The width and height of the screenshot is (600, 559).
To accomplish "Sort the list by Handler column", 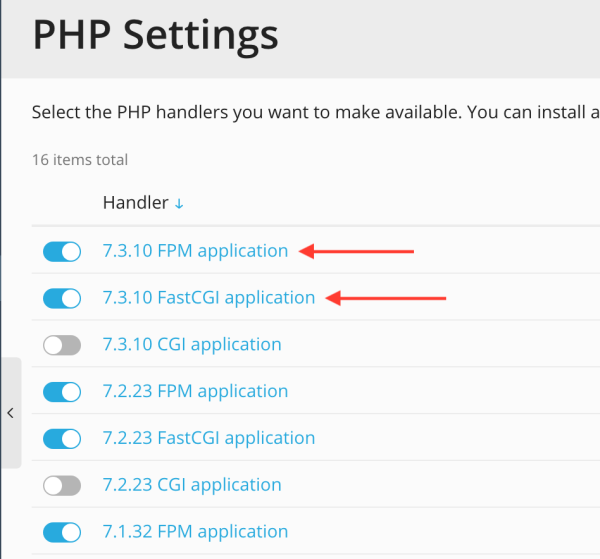I will [135, 202].
